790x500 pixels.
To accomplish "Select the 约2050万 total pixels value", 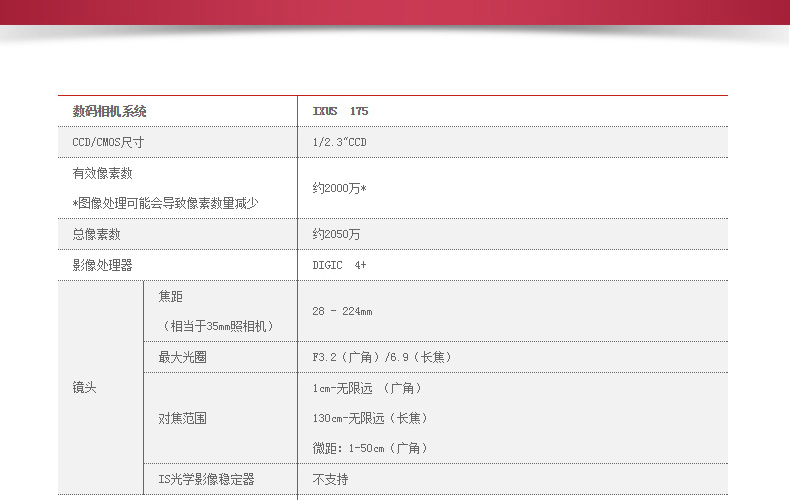I will coord(336,234).
